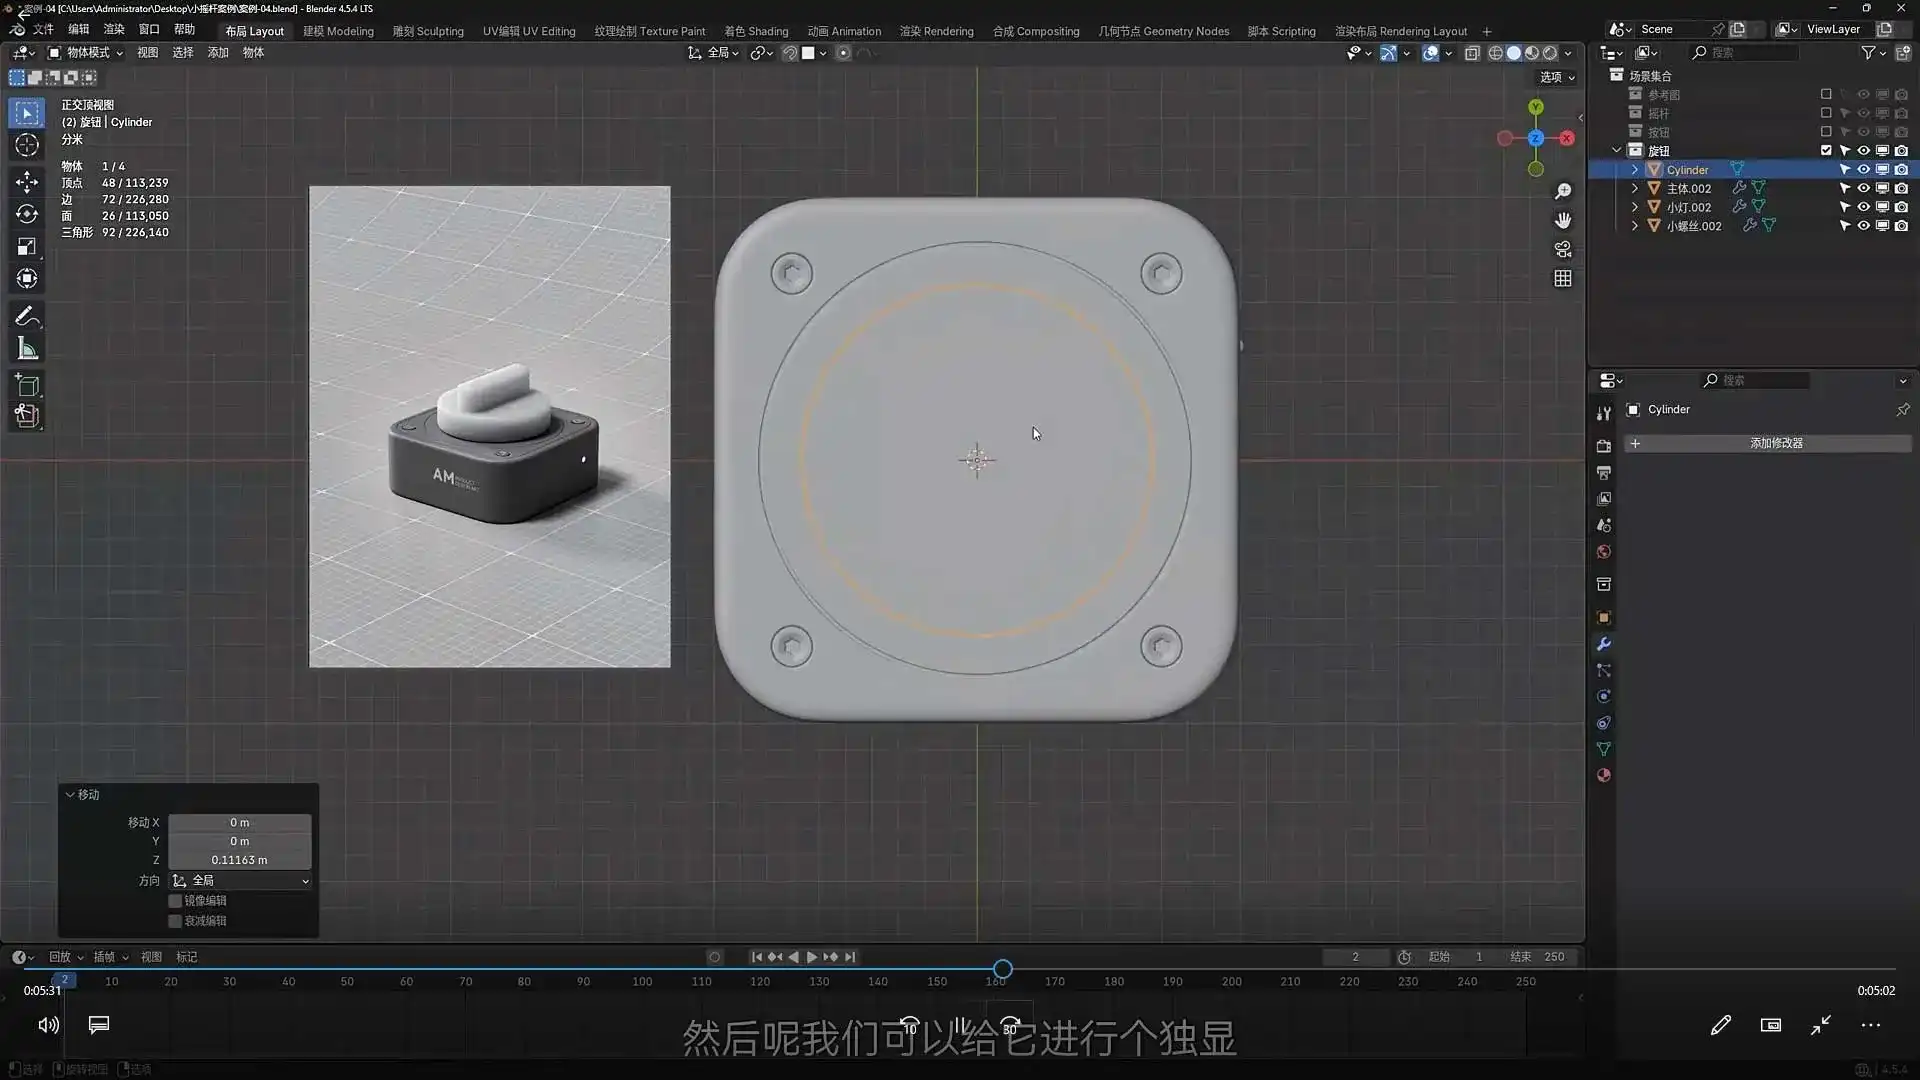The image size is (1920, 1080).
Task: Enable the 镜像编辑 checkbox in the Move panel
Action: (x=176, y=900)
